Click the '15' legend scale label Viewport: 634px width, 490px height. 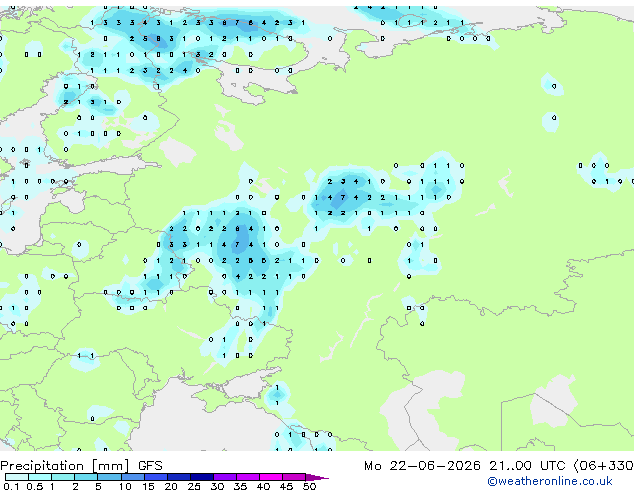click(148, 486)
